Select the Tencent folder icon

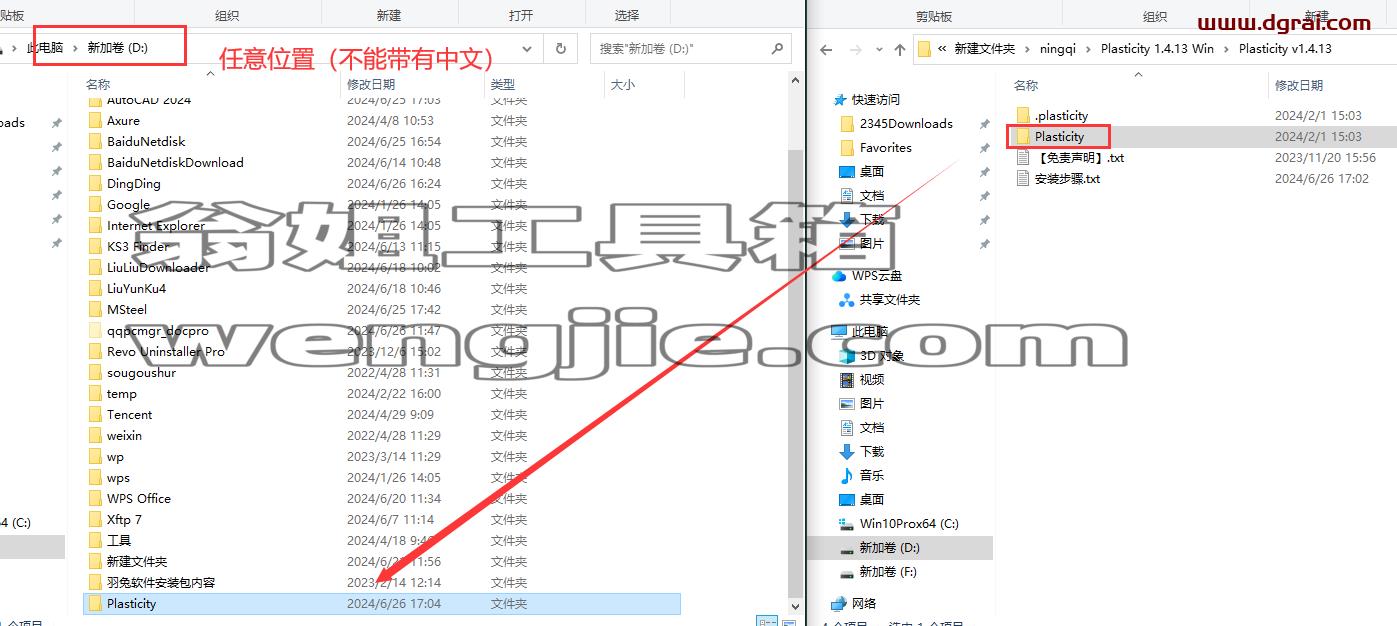95,414
